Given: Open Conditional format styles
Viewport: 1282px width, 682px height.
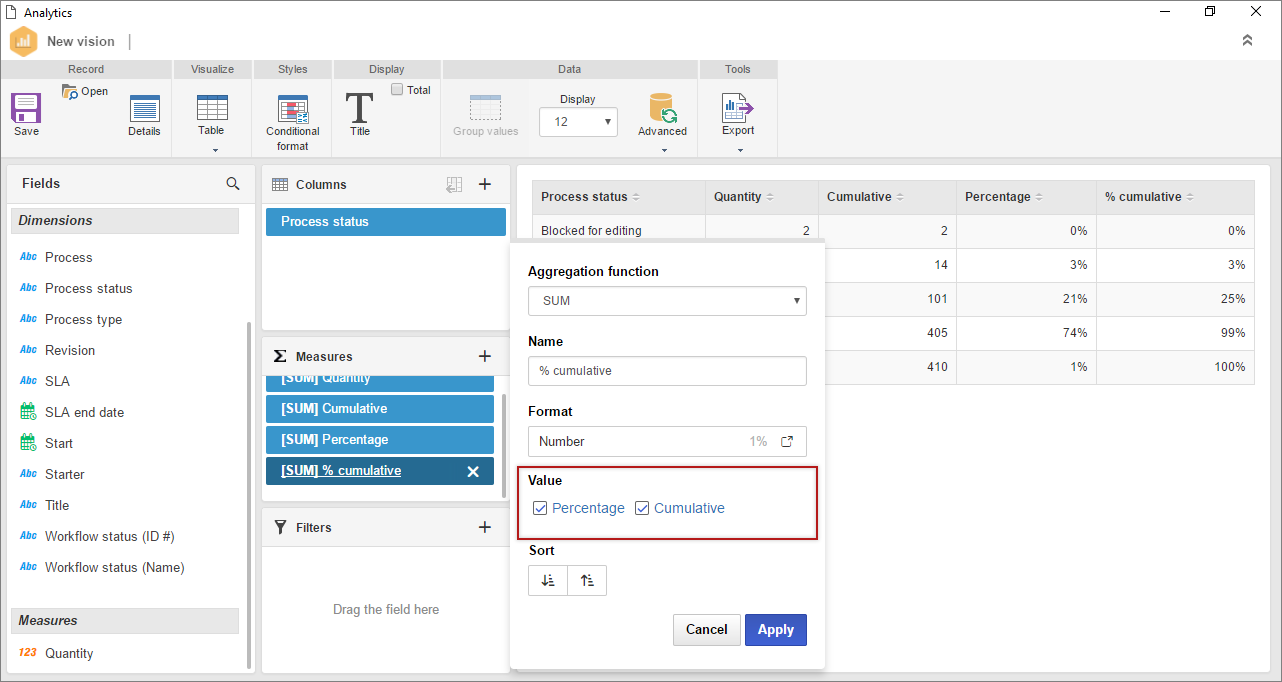Looking at the screenshot, I should 292,109.
